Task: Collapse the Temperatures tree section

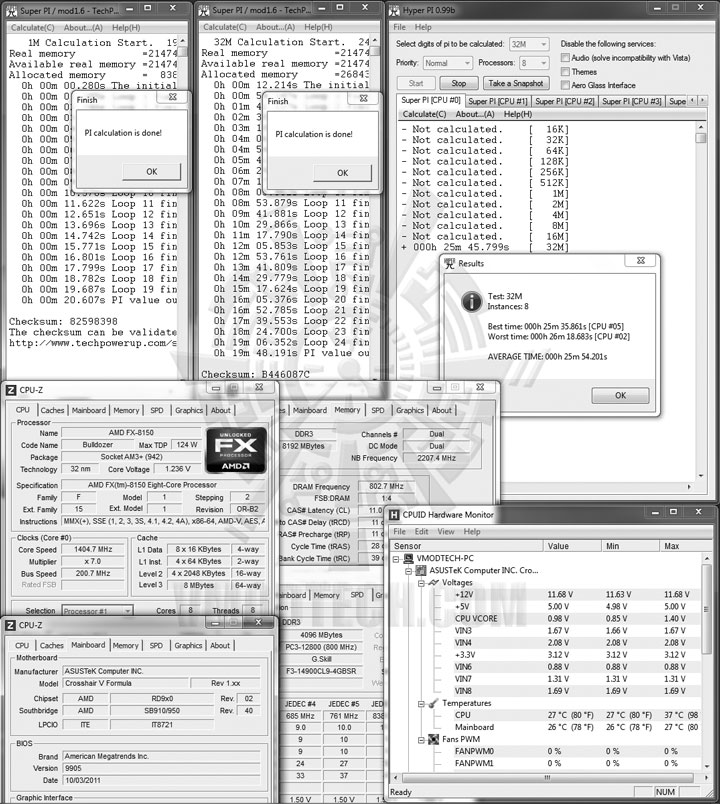Action: (x=421, y=704)
